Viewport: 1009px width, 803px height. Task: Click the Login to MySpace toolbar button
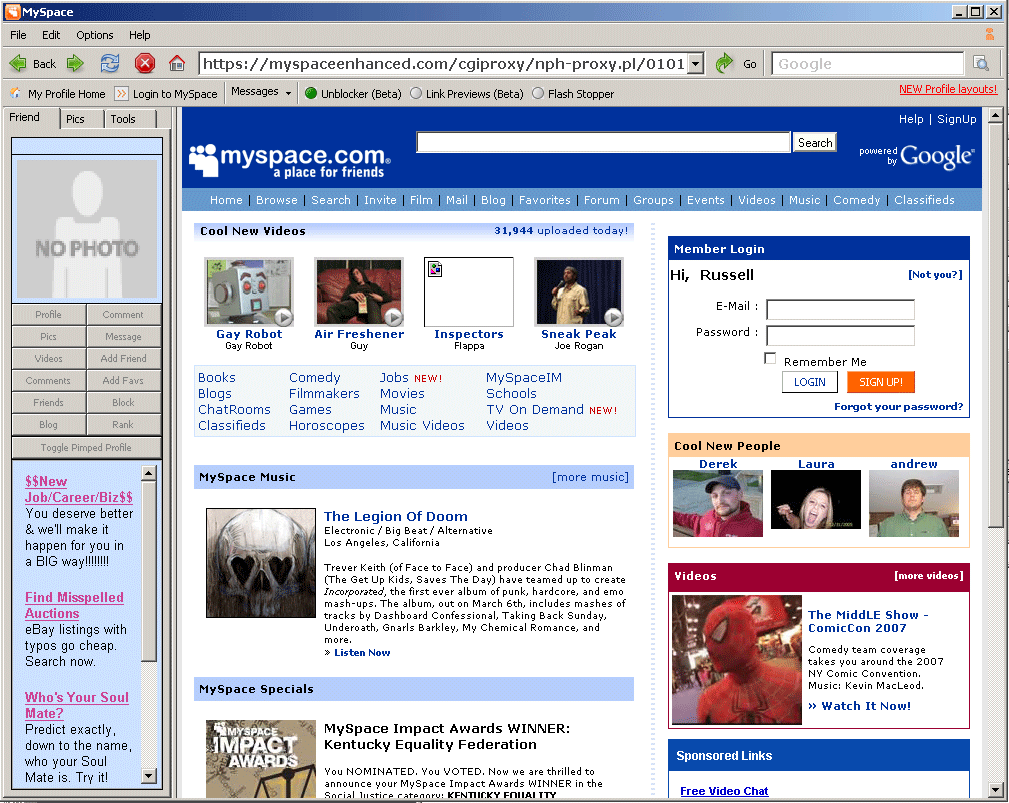point(165,94)
